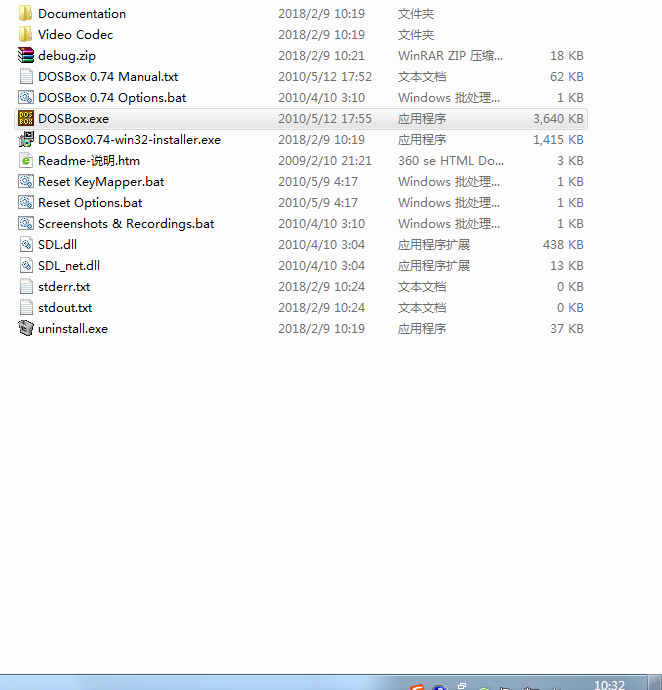Select the file name 'DOSBox 0.74 Options.bat'

coord(112,98)
